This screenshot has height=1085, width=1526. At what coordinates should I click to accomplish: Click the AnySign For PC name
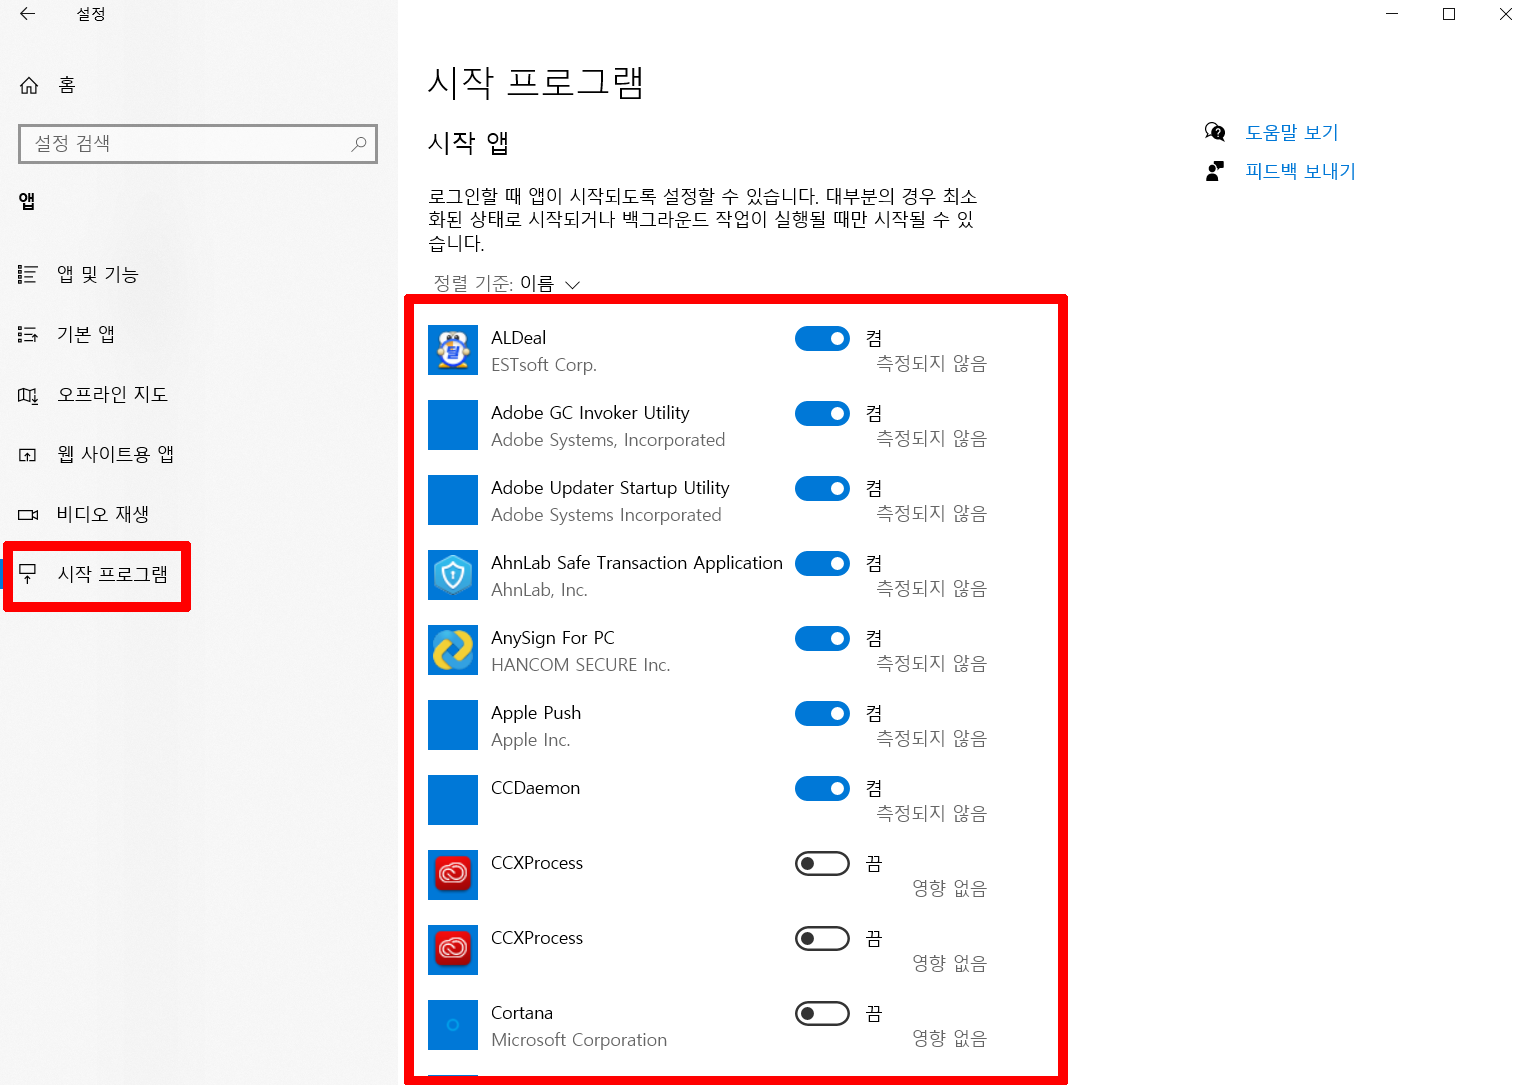pyautogui.click(x=553, y=638)
